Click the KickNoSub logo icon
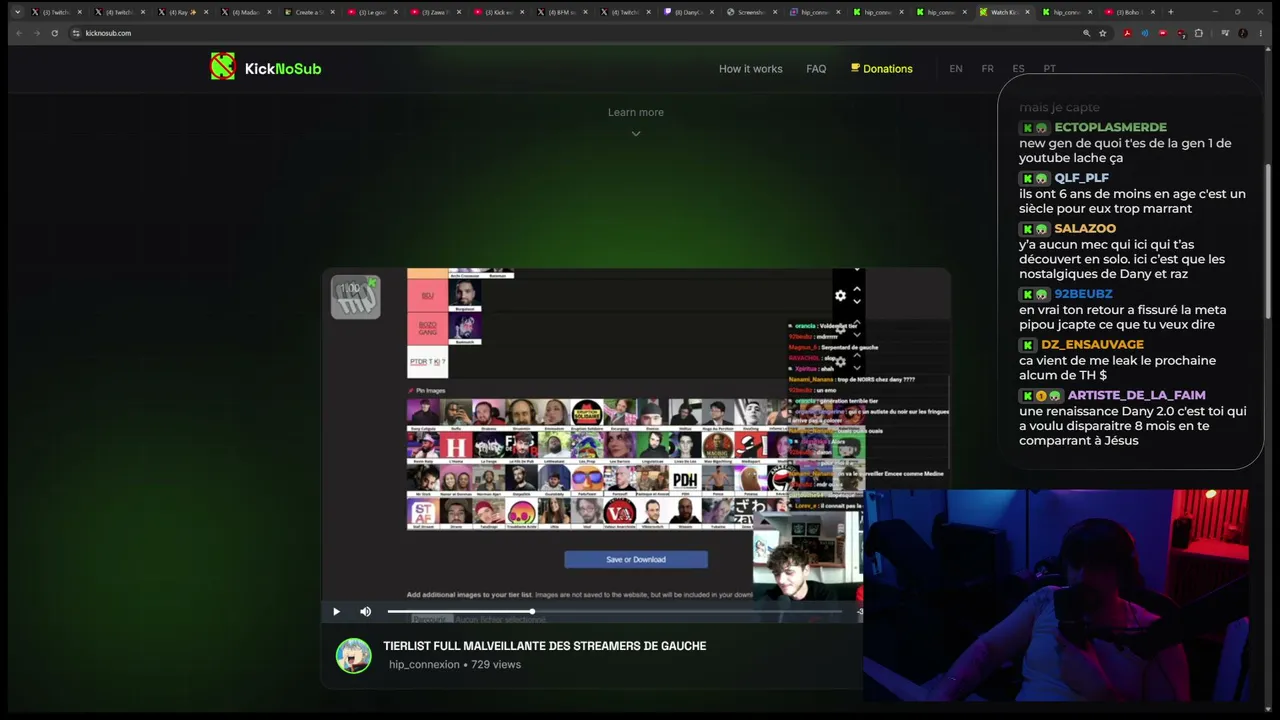 coord(223,67)
